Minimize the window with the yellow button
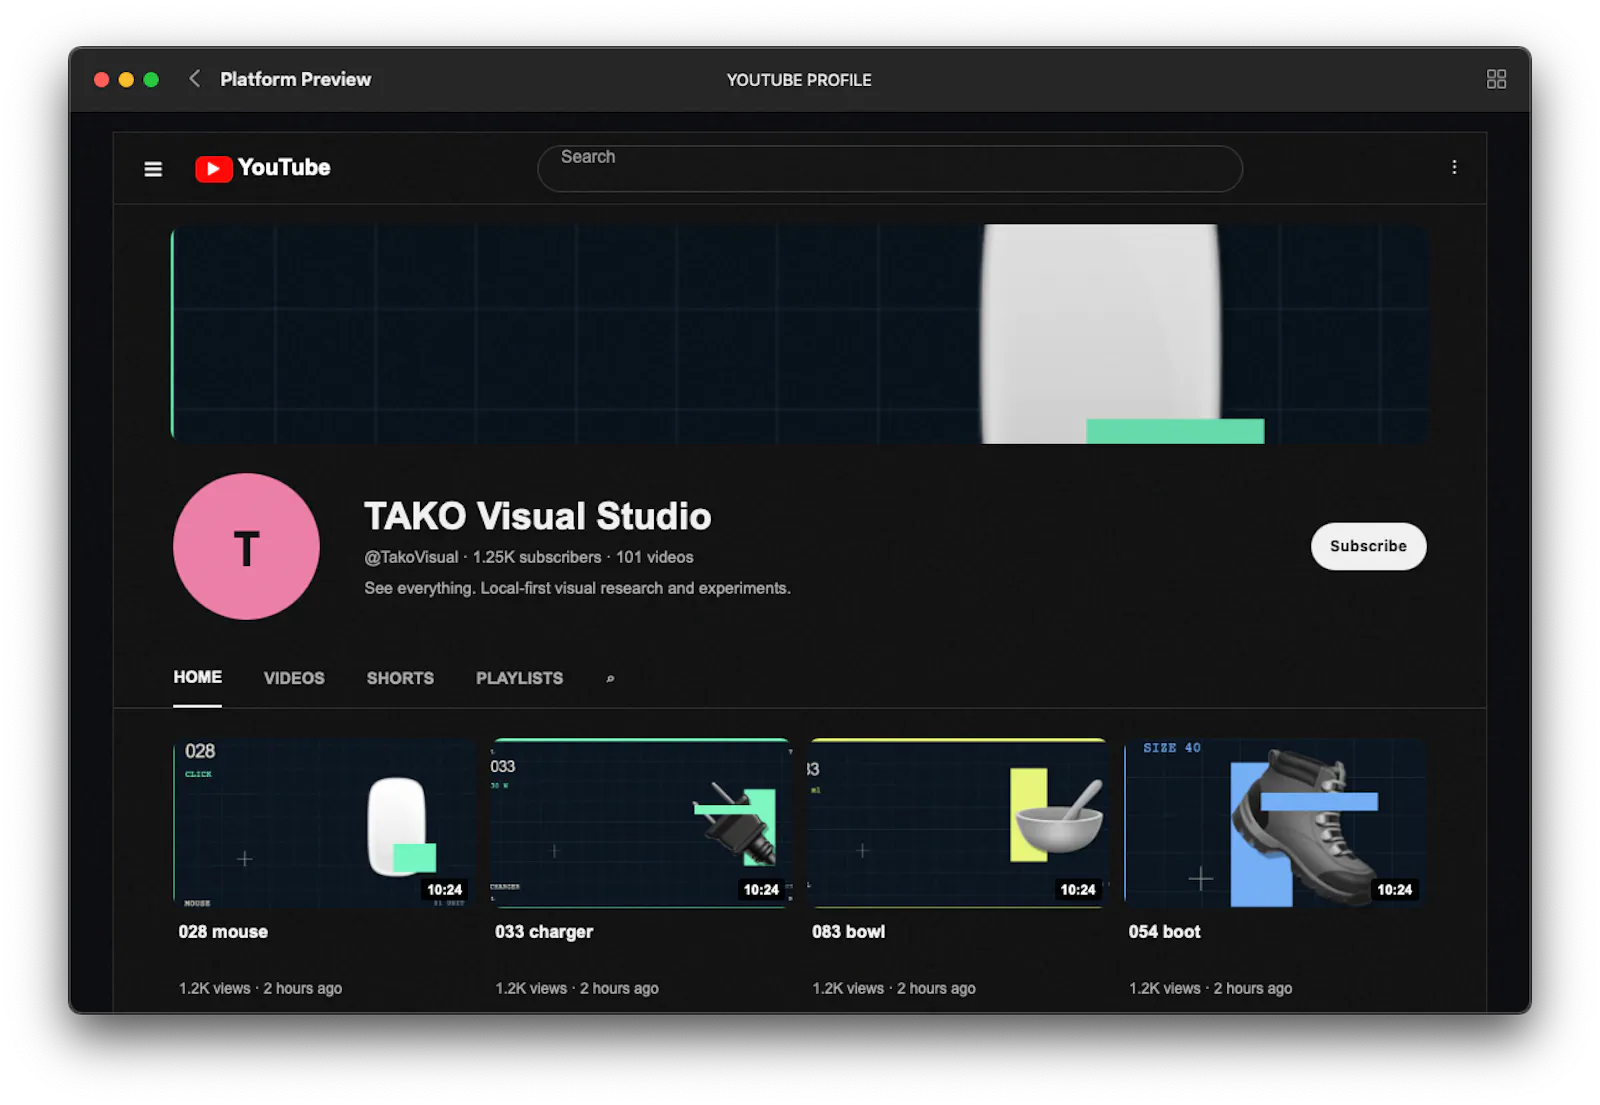 tap(126, 79)
